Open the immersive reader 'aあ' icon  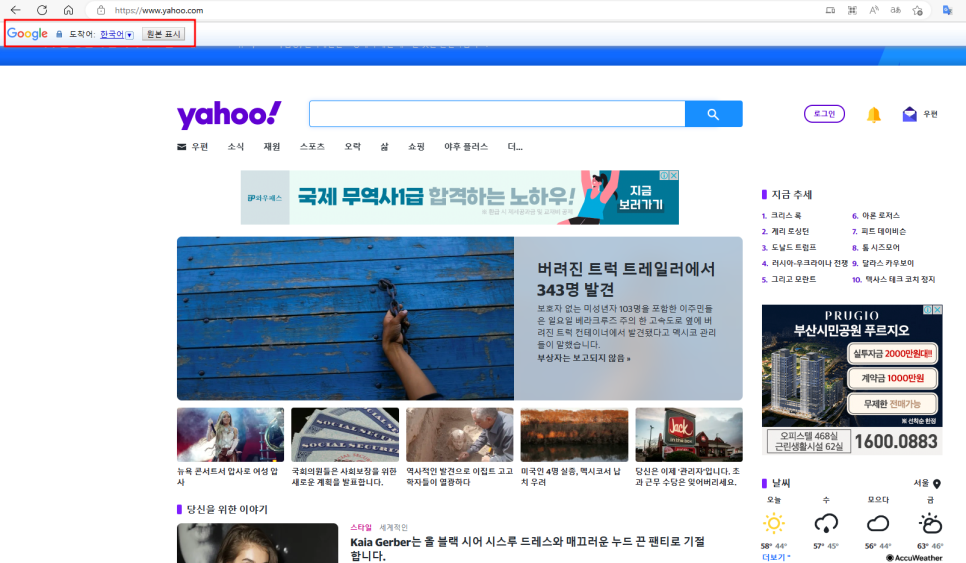895,10
